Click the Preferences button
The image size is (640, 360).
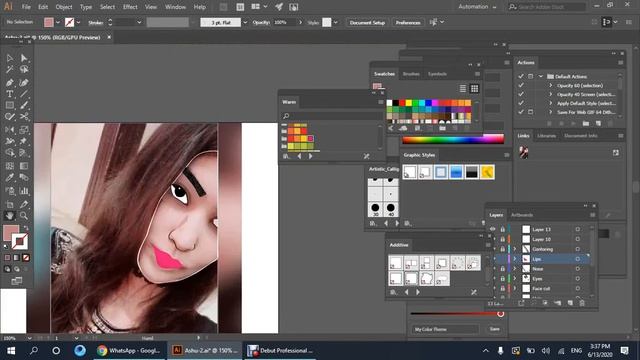(x=408, y=22)
